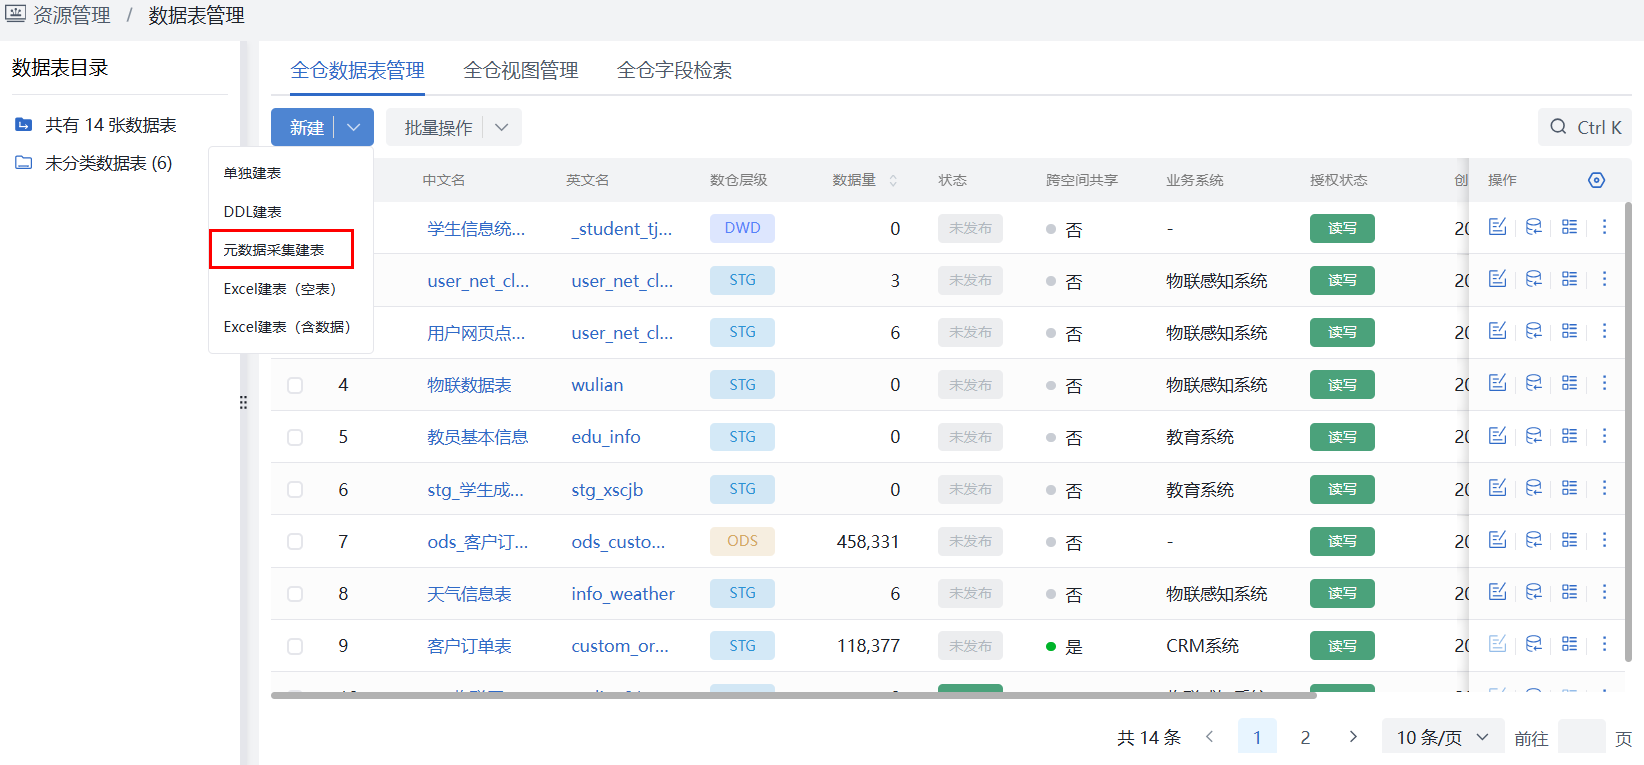Click the 前往 page number input
The image size is (1644, 765).
(x=1582, y=737)
